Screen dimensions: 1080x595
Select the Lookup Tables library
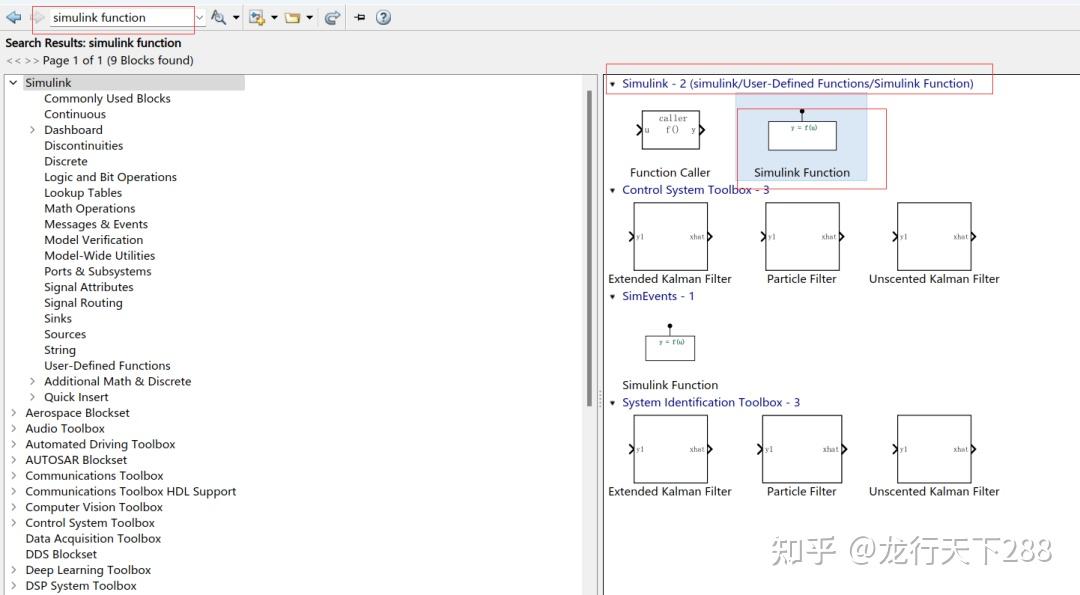click(83, 193)
